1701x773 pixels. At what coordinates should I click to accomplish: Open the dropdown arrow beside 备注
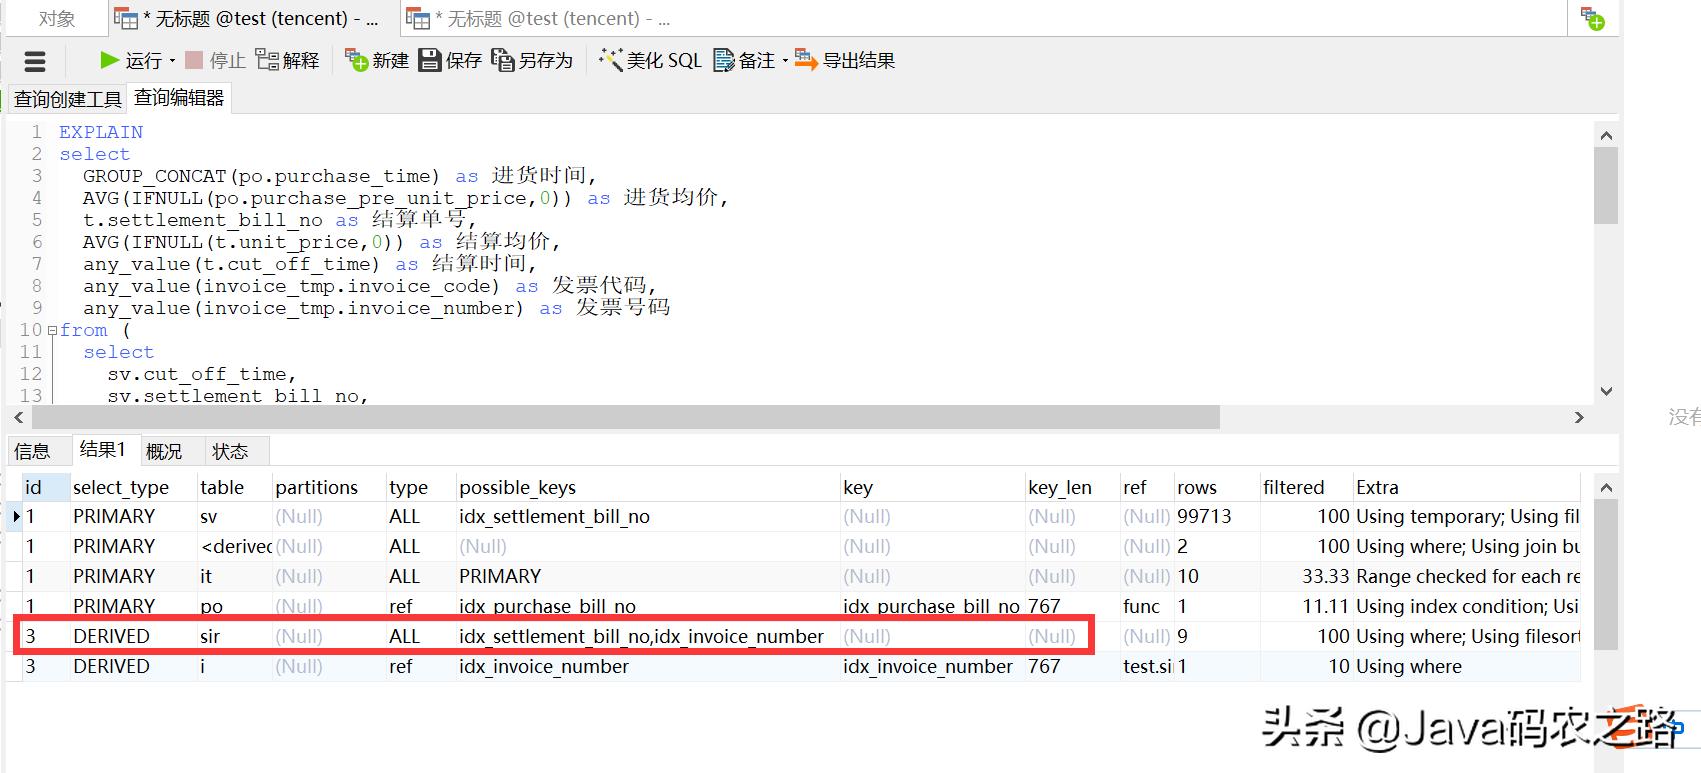(x=785, y=61)
